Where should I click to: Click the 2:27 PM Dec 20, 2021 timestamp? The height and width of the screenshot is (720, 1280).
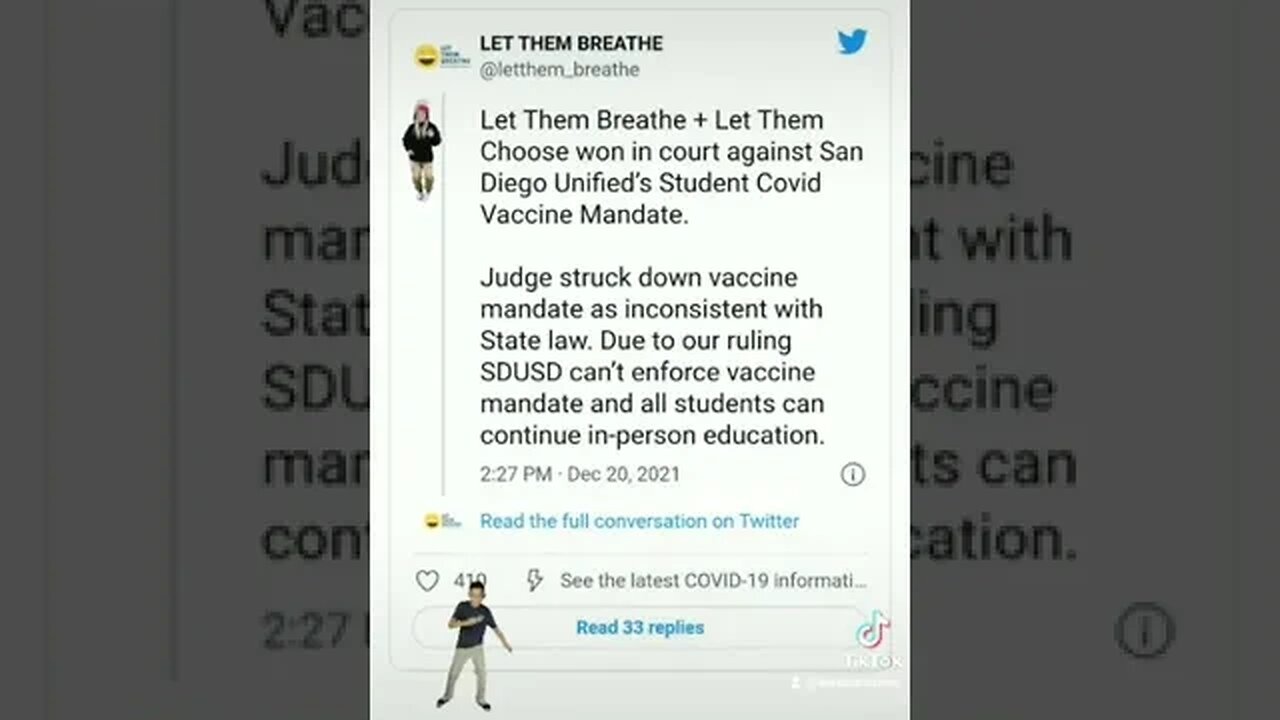coord(580,474)
